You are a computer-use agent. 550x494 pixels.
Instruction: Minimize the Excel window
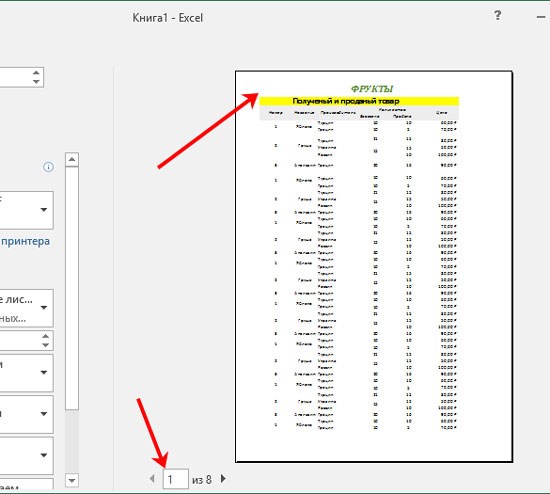(x=541, y=16)
